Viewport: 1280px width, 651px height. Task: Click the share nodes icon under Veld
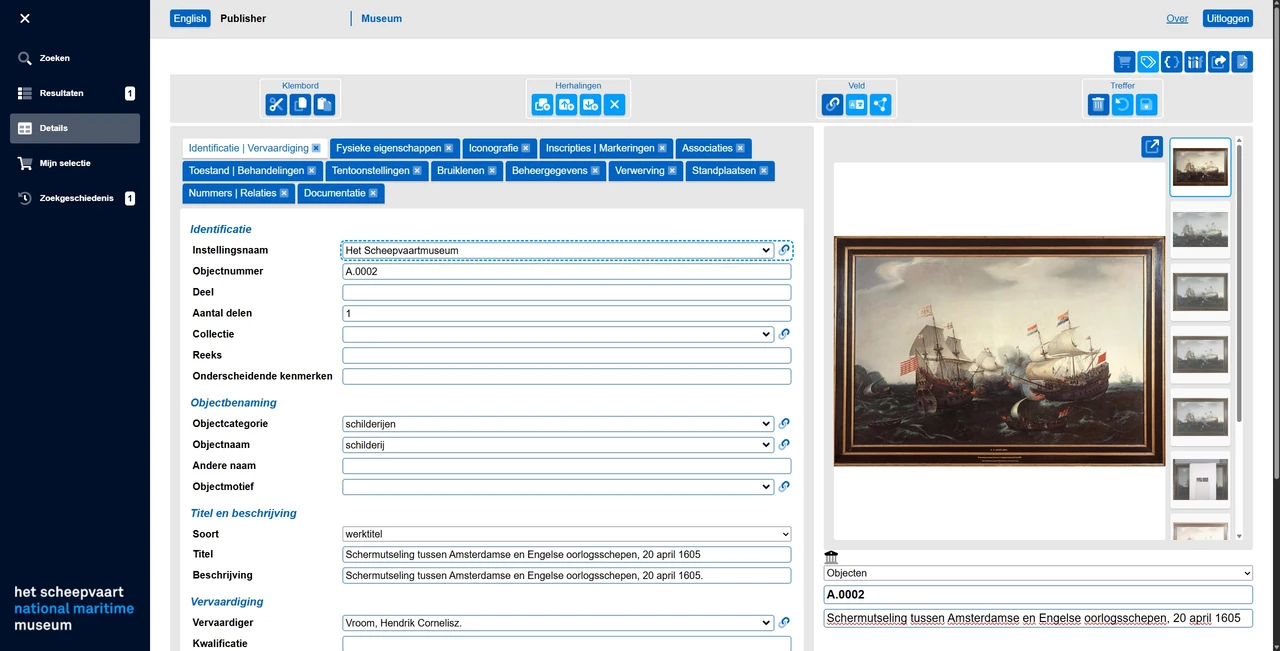[880, 104]
